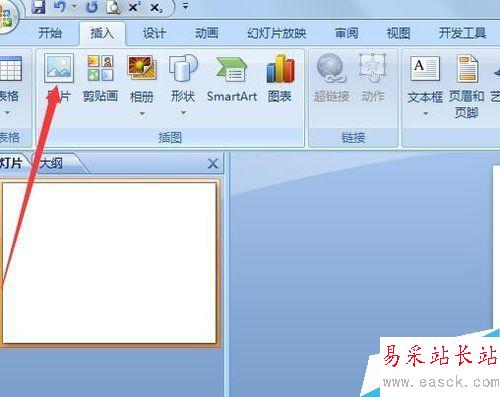Click the 剪贴画 clip art icon
The width and height of the screenshot is (500, 397).
[x=100, y=68]
